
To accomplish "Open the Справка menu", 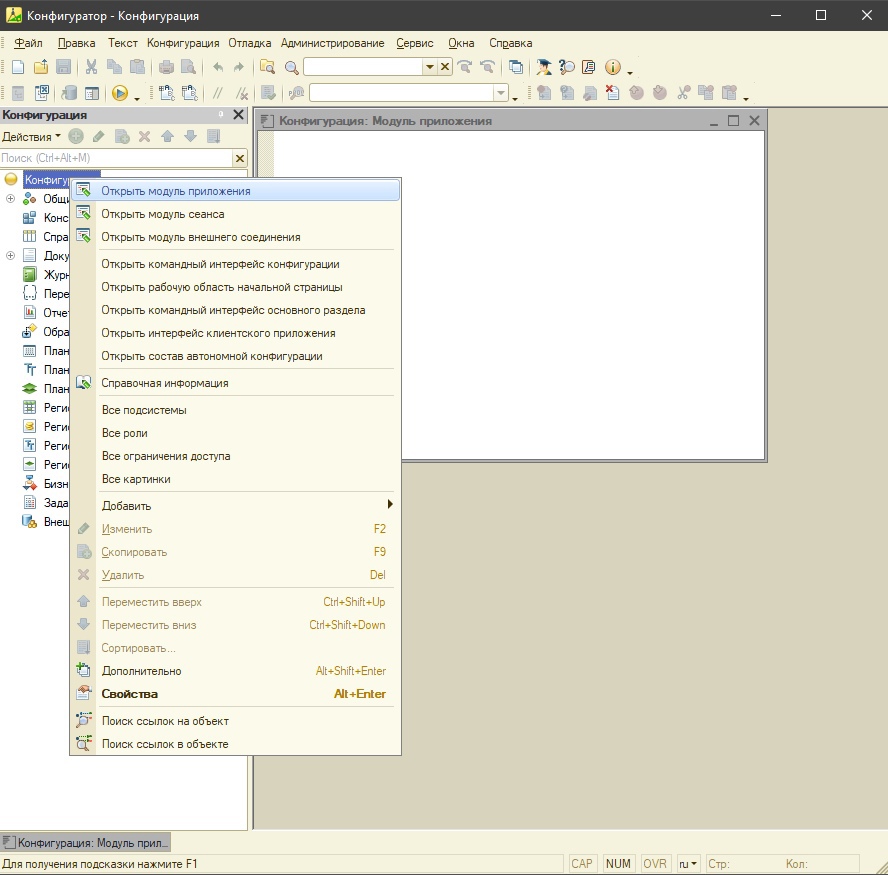I will coord(510,43).
